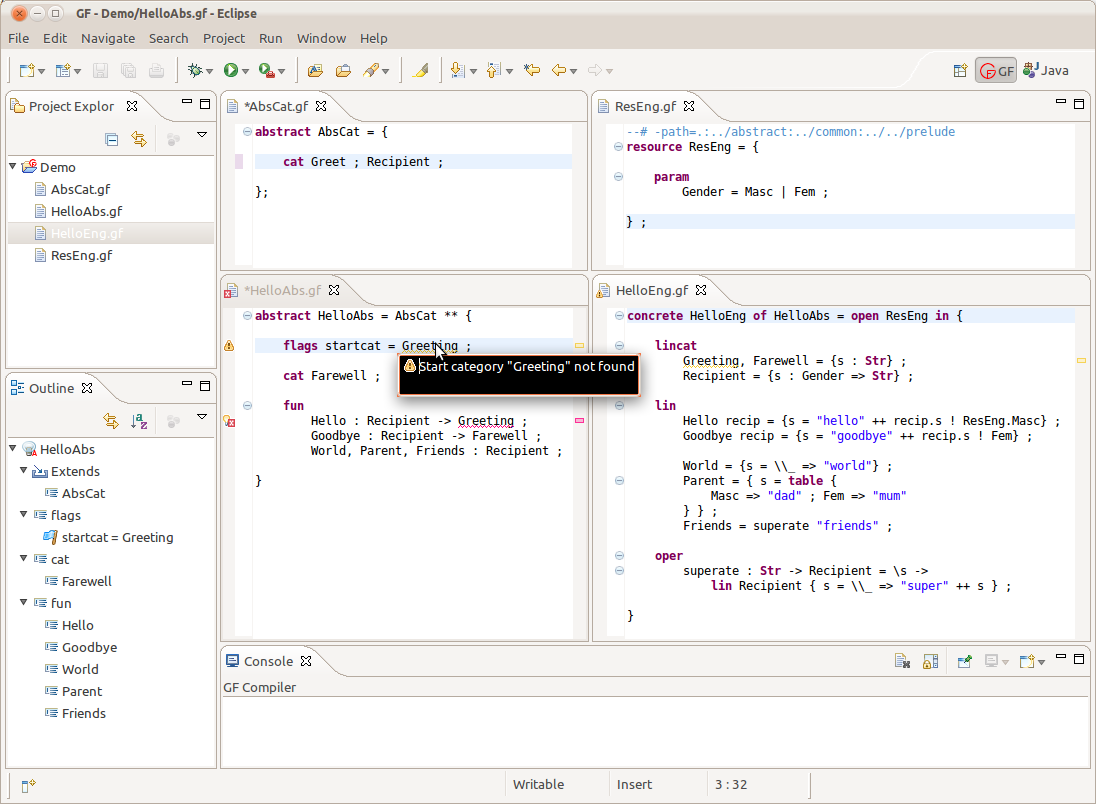Fold the param block in ResEng.gf
The width and height of the screenshot is (1096, 804).
619,177
